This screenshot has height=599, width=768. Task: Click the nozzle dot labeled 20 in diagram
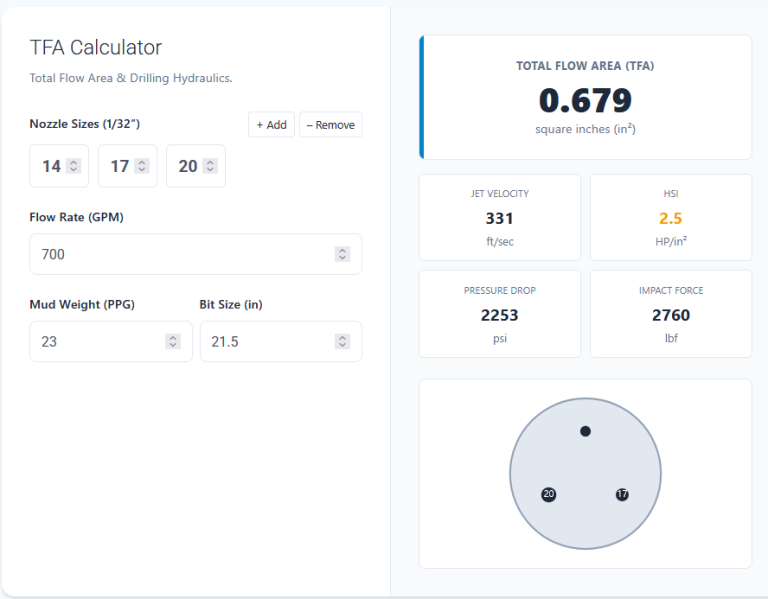coord(548,495)
